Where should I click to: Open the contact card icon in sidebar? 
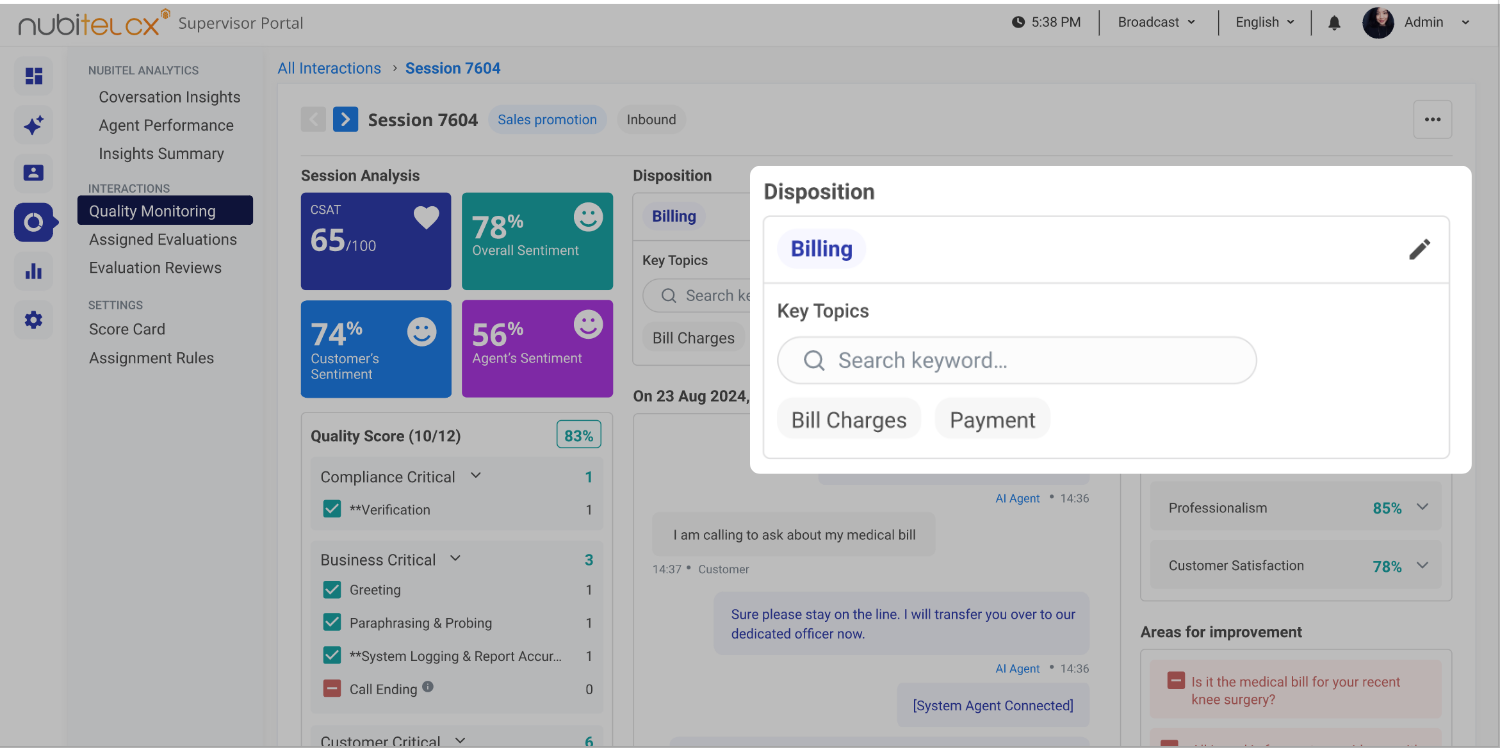tap(34, 173)
